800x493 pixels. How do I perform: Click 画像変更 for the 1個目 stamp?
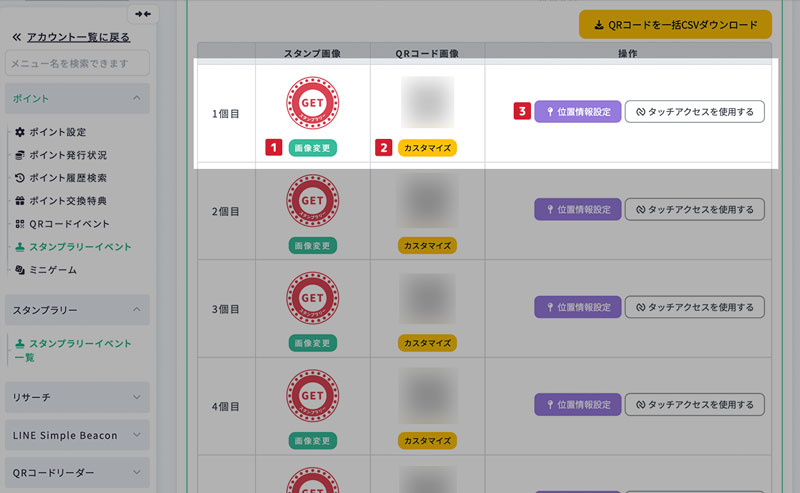point(312,148)
